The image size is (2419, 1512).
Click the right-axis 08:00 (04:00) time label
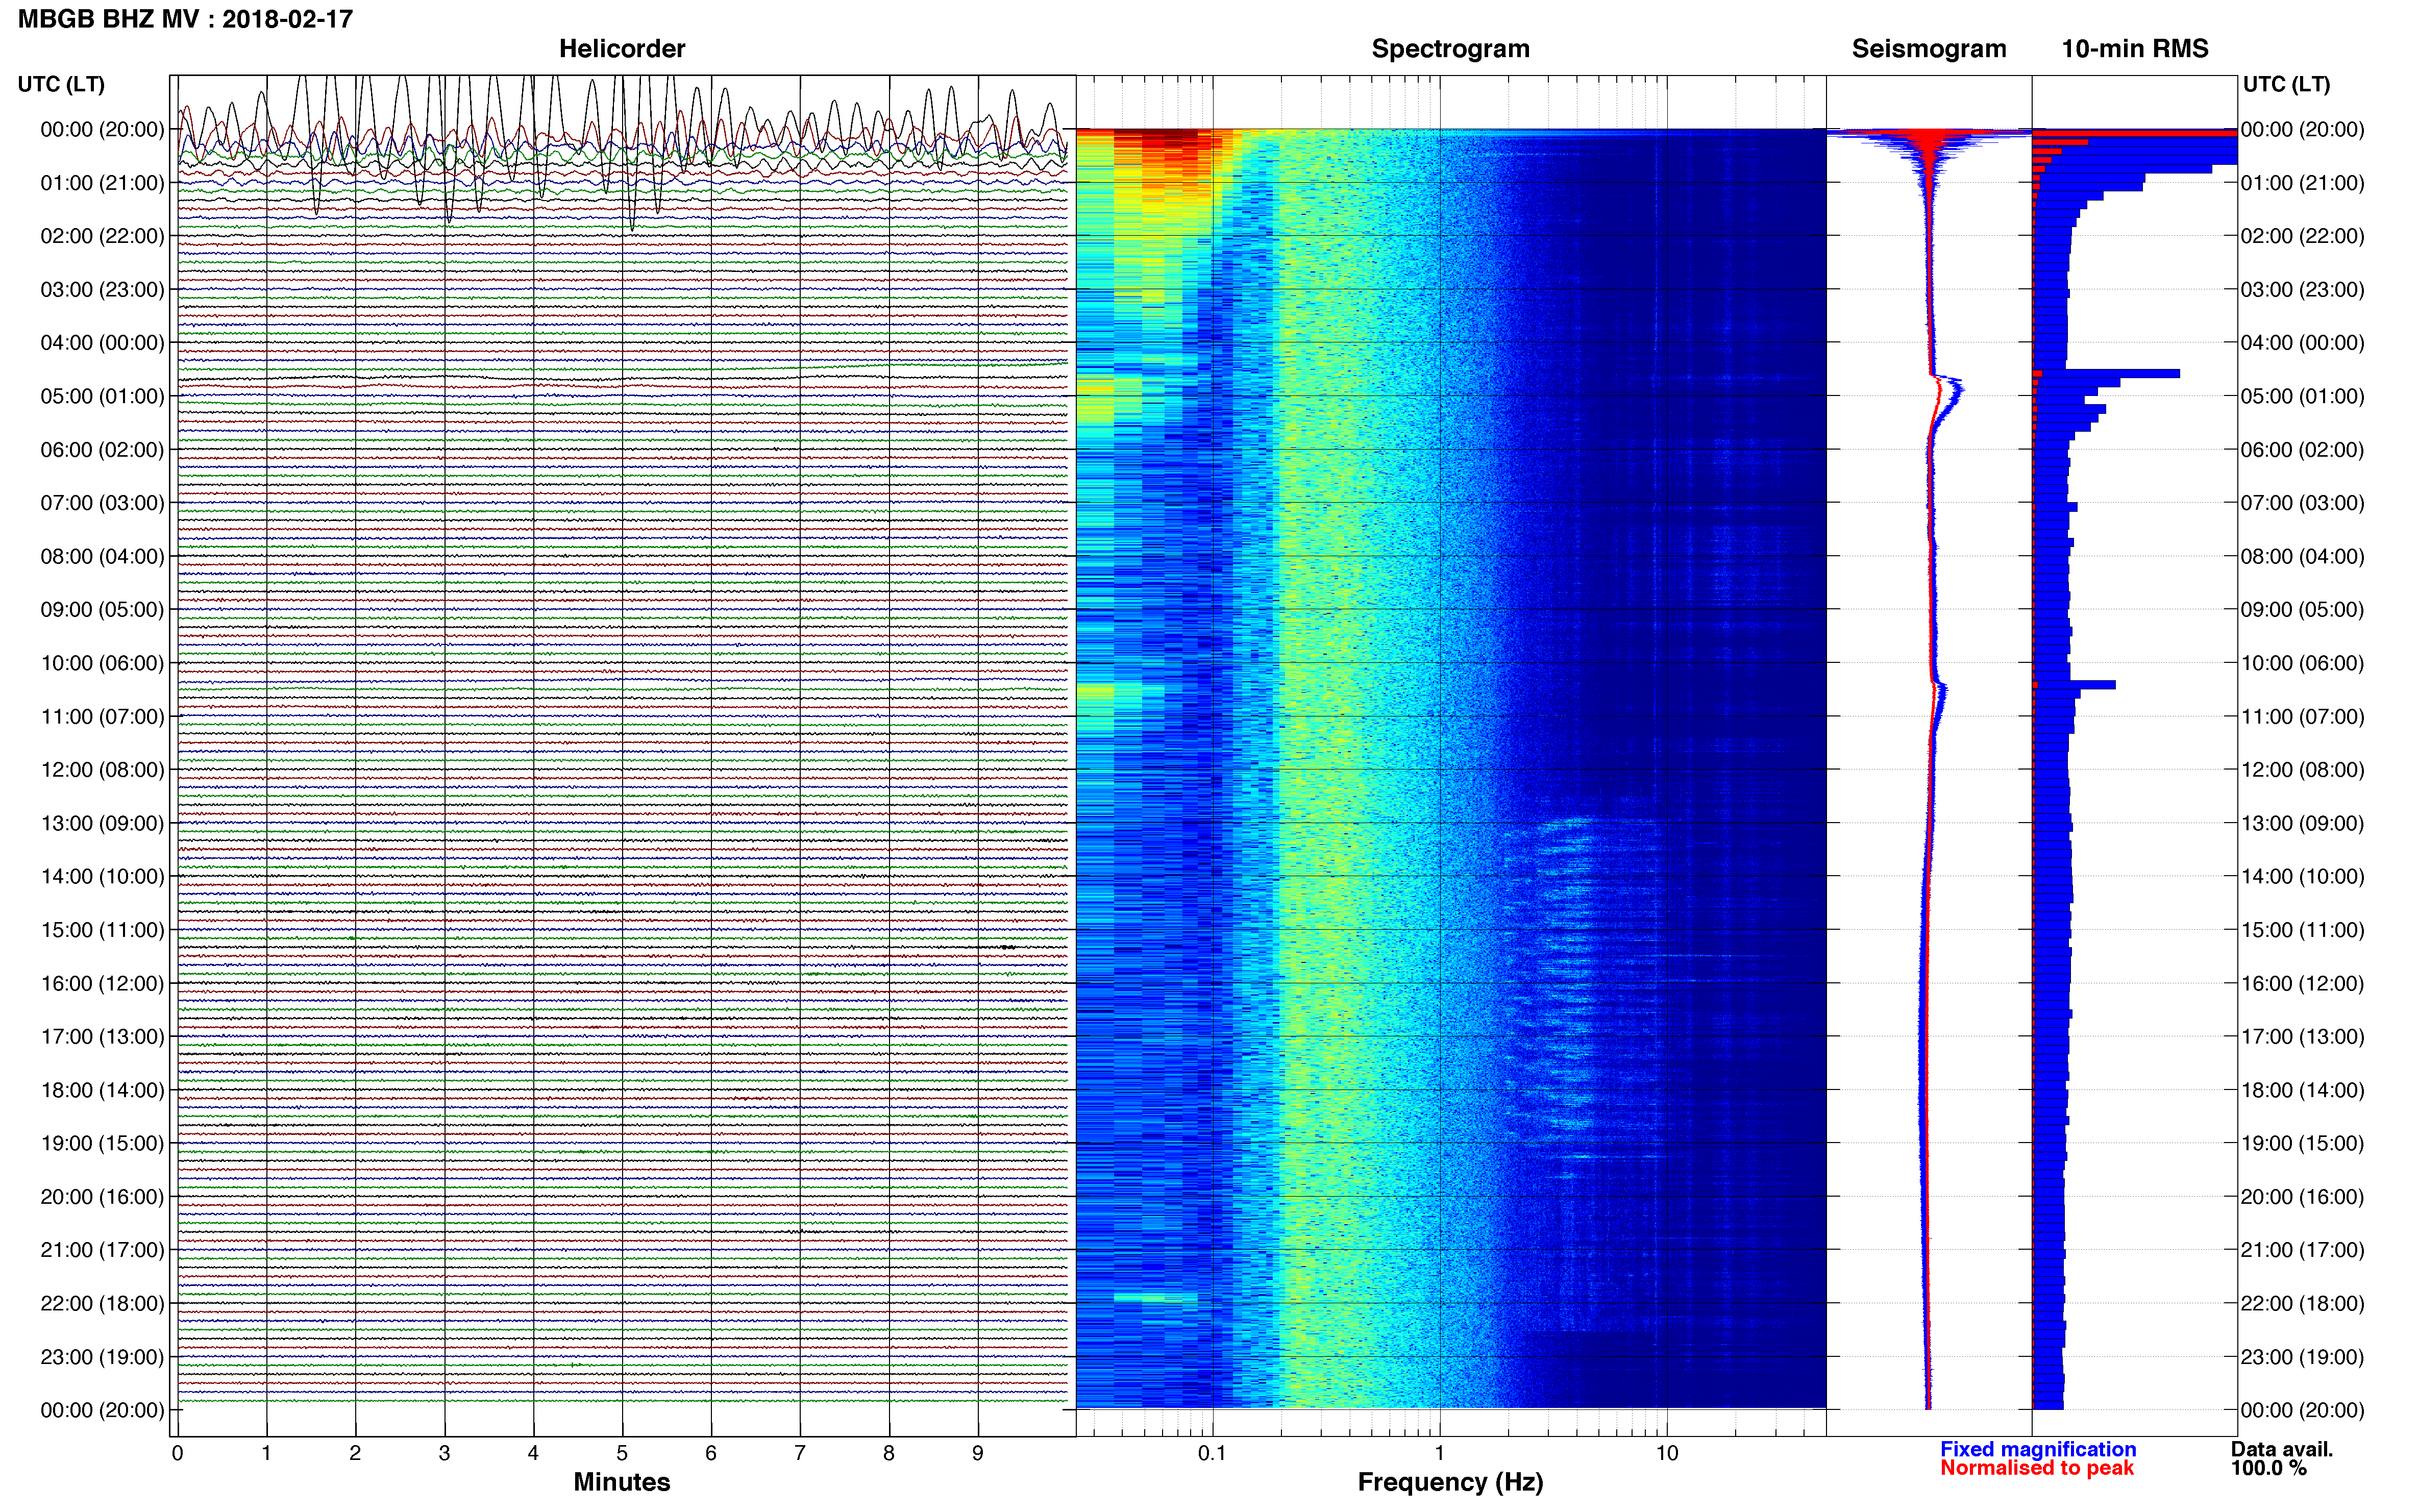[x=2302, y=556]
